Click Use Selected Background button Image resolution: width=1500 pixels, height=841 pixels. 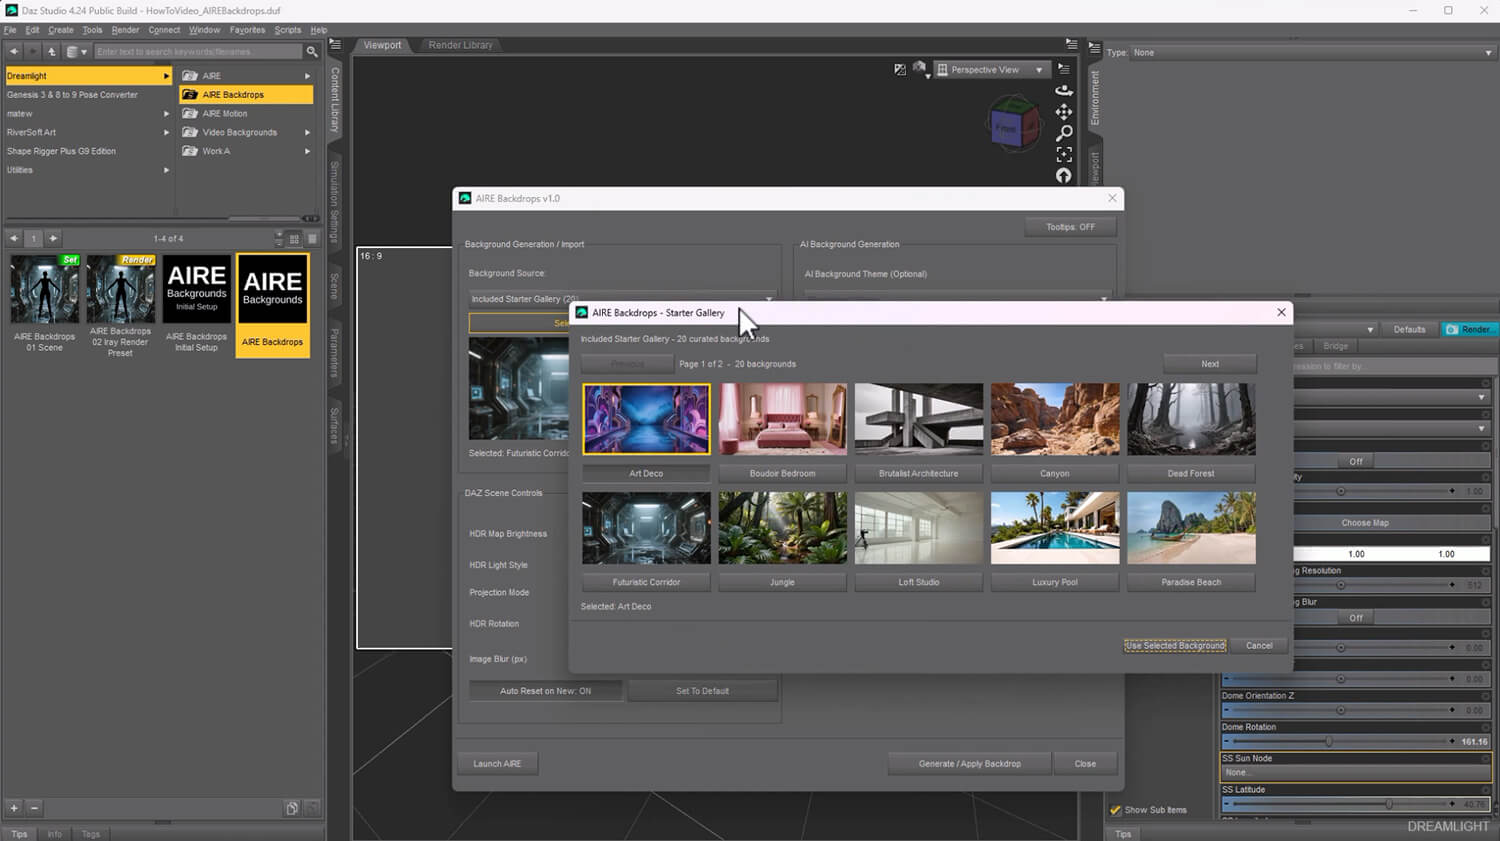(x=1175, y=646)
